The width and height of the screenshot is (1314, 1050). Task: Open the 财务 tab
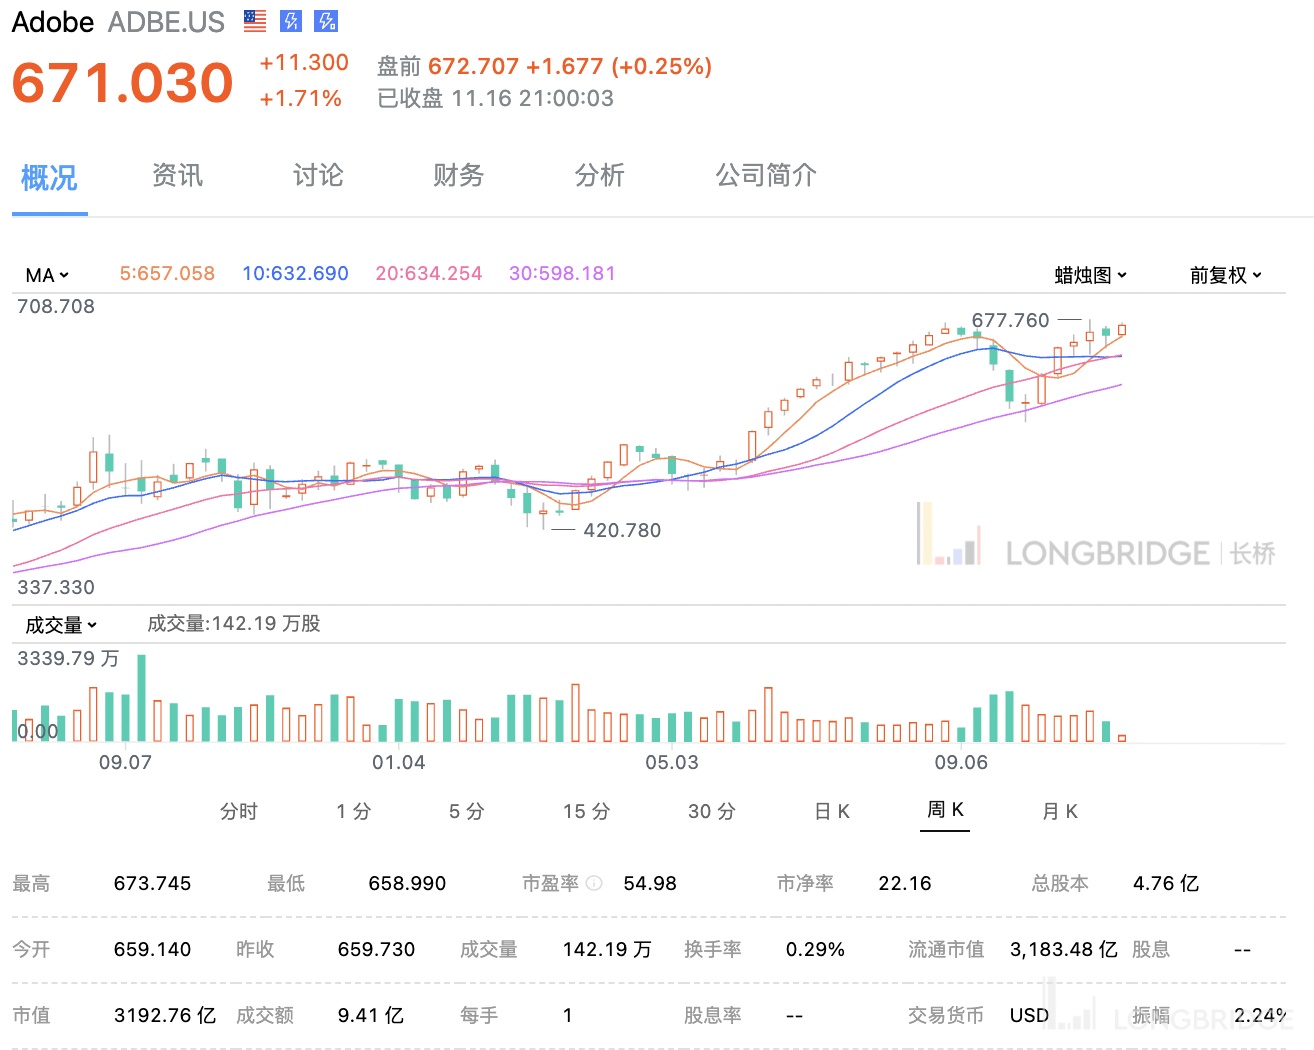(x=458, y=176)
